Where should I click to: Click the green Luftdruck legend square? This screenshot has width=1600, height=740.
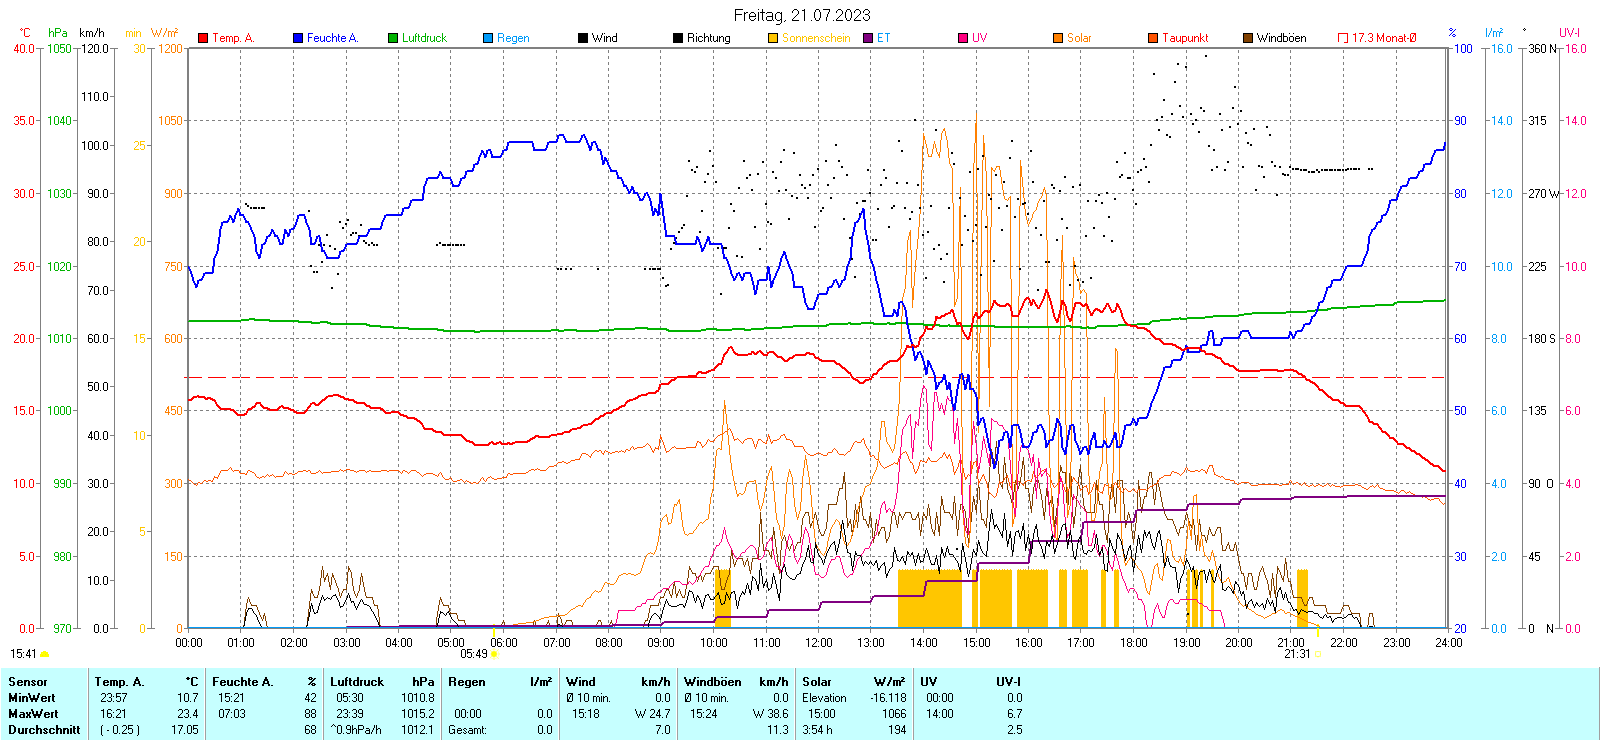(x=393, y=38)
